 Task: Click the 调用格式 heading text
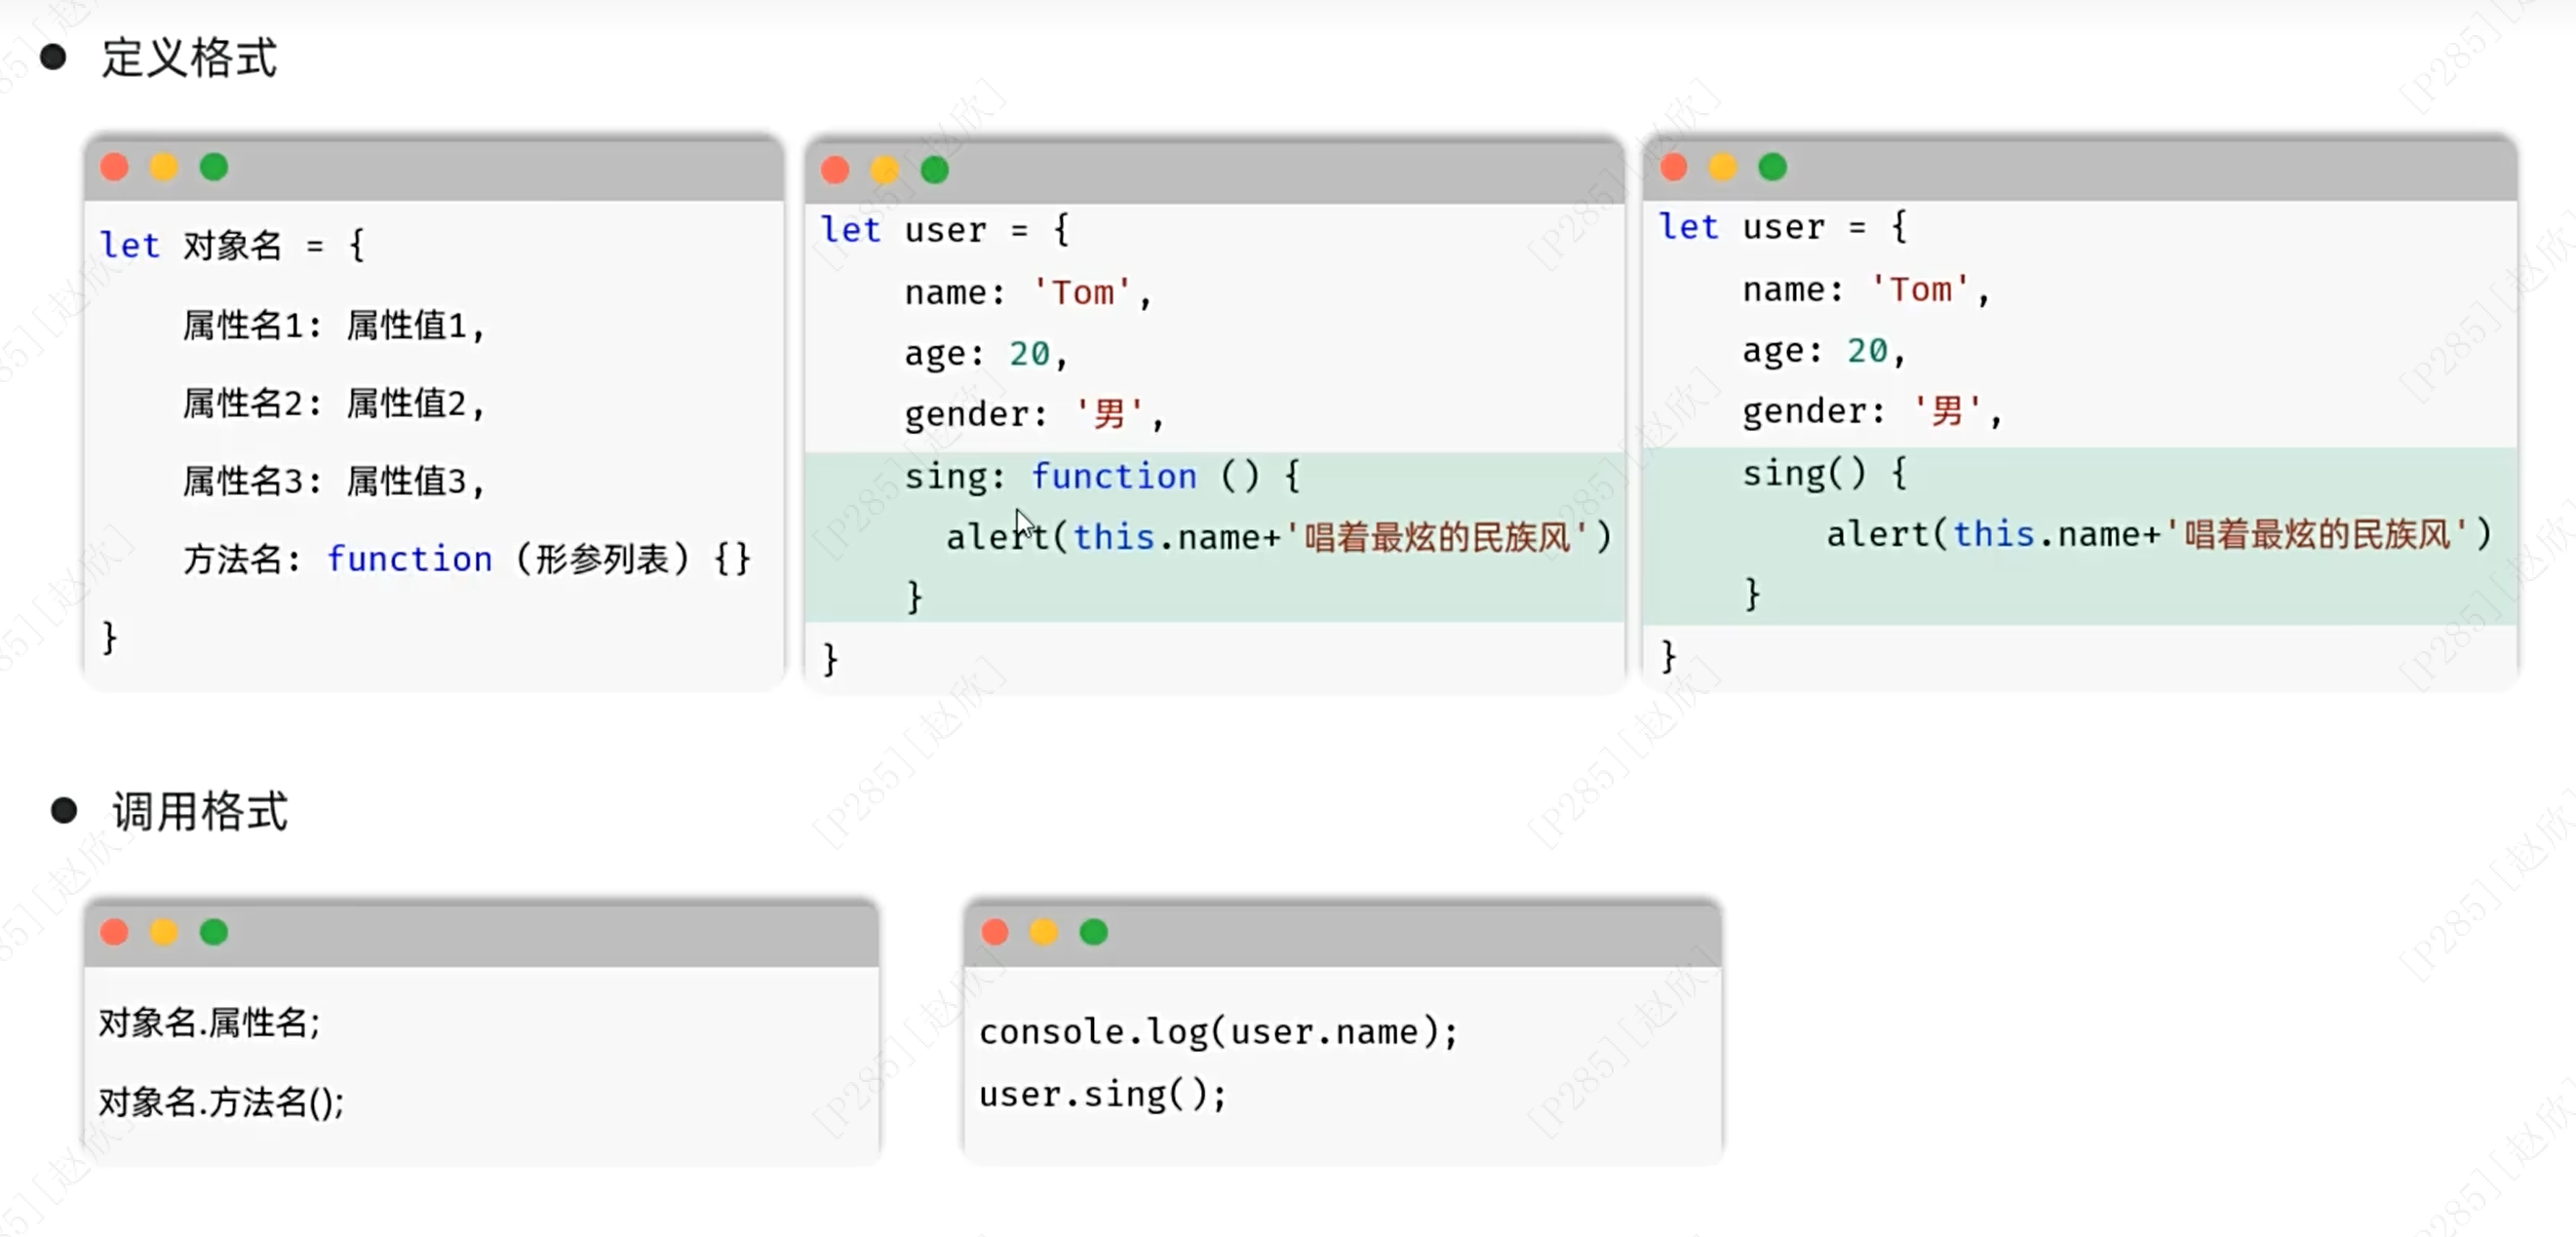(x=200, y=810)
